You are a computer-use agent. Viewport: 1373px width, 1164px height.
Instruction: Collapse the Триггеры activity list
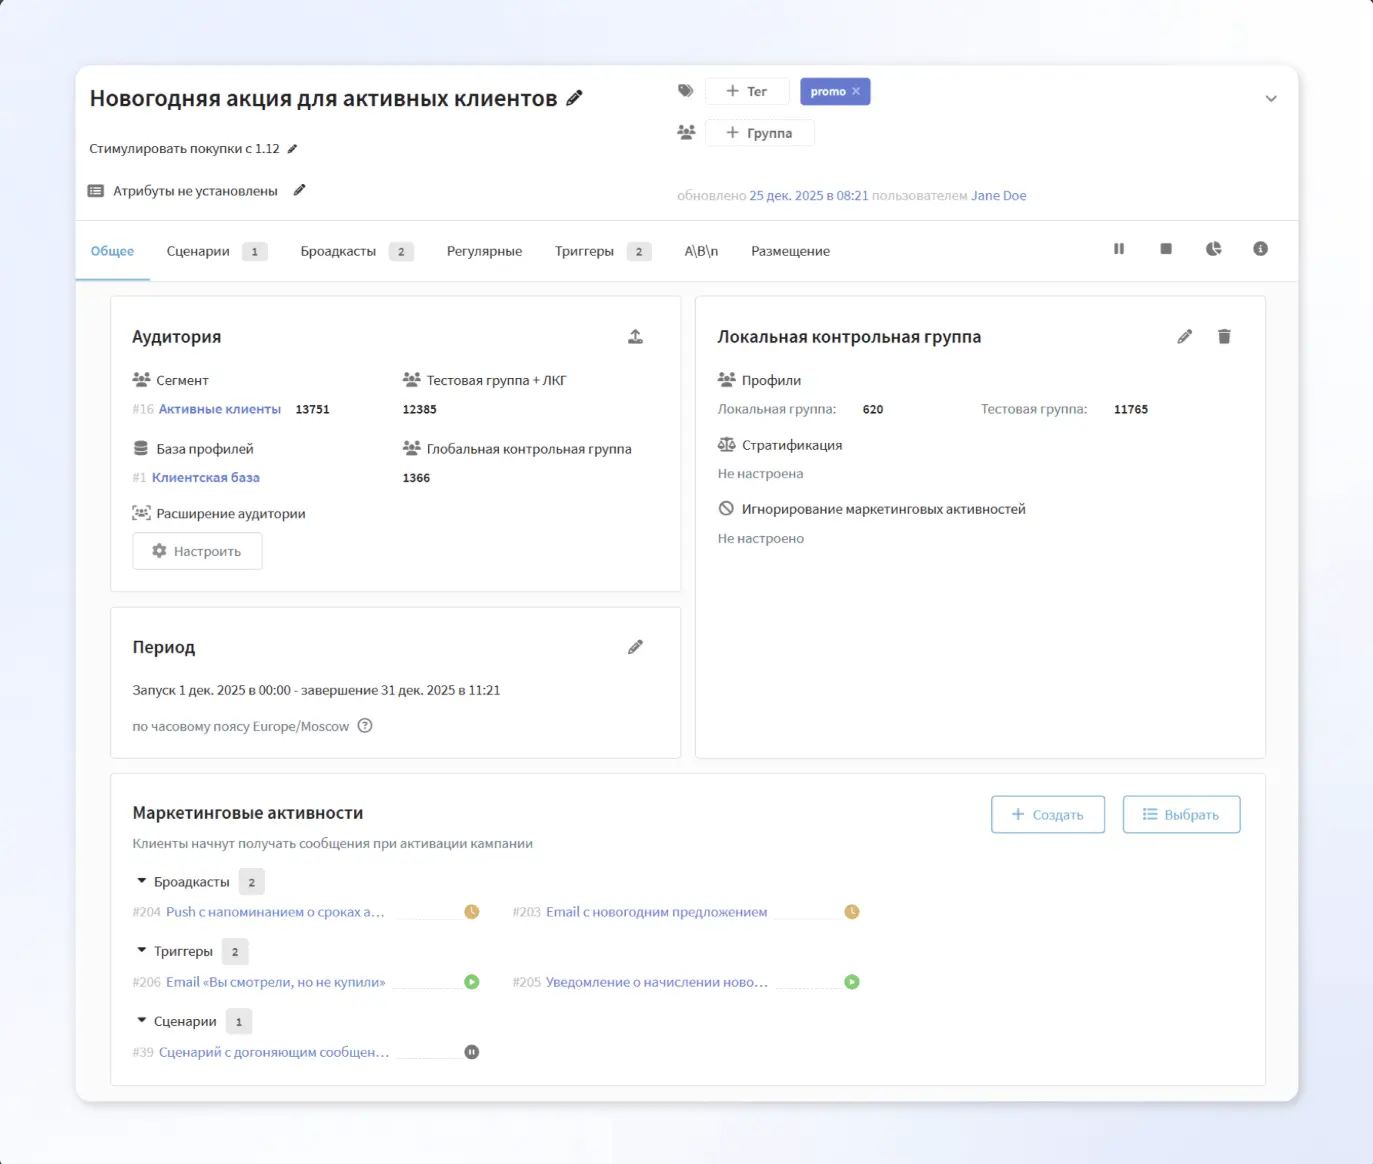coord(142,951)
